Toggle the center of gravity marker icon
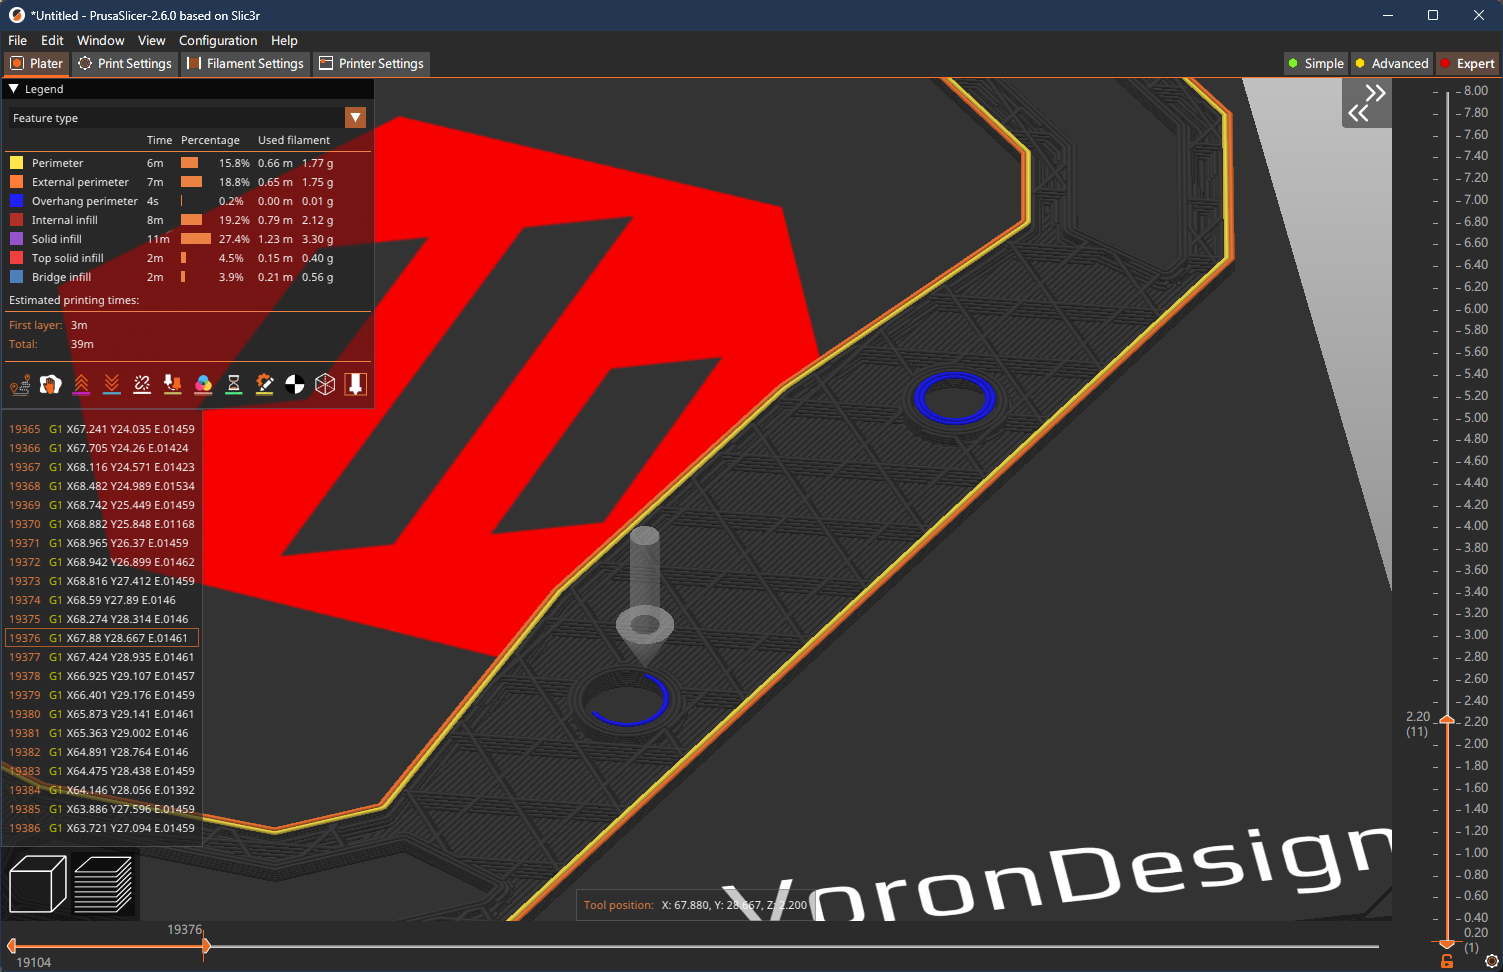 [x=294, y=384]
